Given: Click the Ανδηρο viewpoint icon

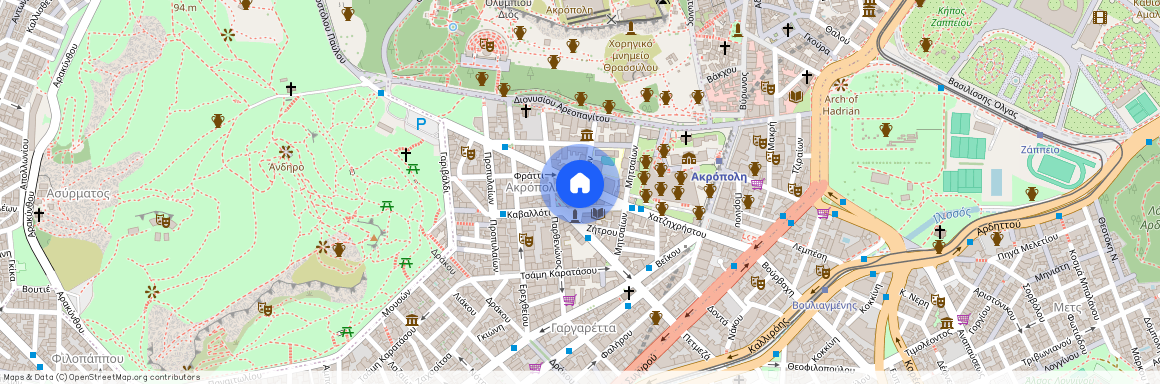Looking at the screenshot, I should (x=286, y=152).
